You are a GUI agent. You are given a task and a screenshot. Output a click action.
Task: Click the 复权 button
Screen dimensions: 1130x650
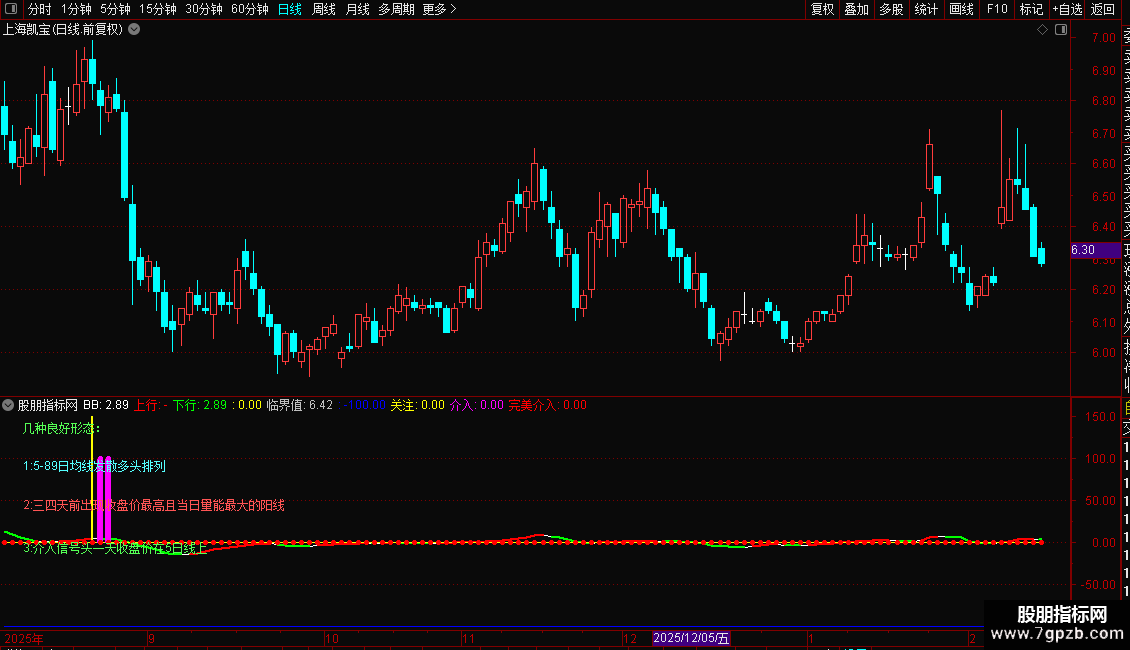(822, 9)
